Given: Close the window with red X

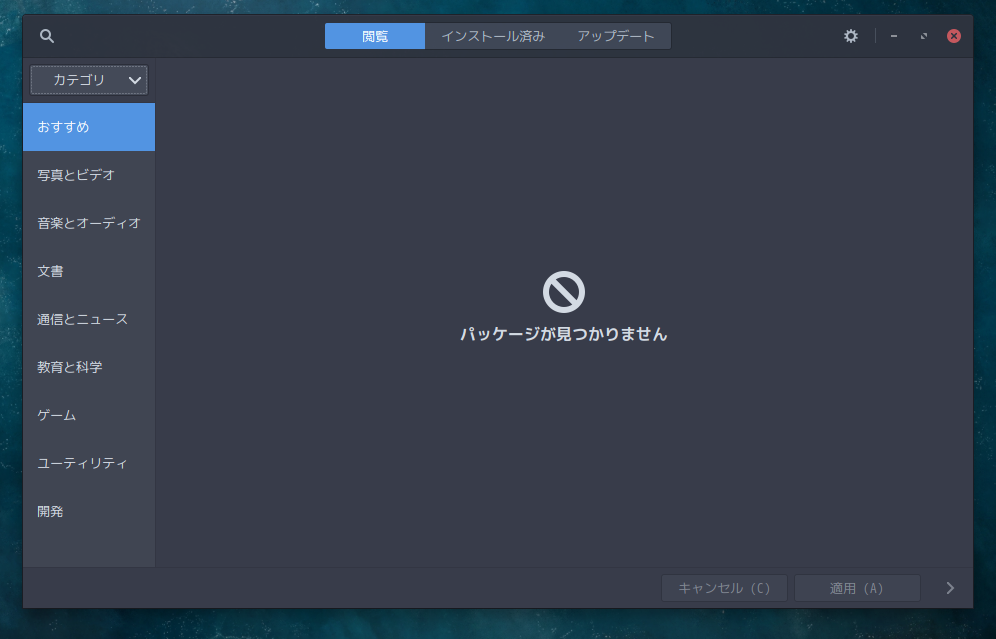Looking at the screenshot, I should [x=953, y=36].
